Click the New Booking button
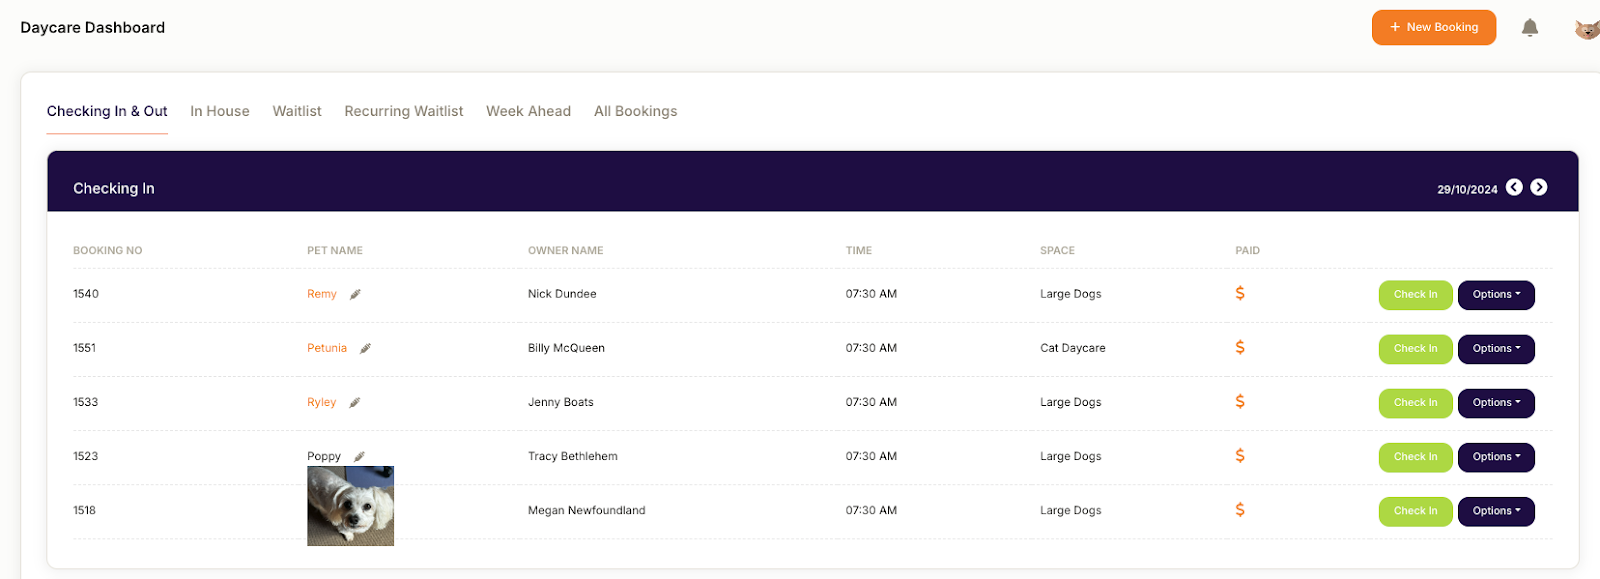The width and height of the screenshot is (1600, 579). point(1434,27)
